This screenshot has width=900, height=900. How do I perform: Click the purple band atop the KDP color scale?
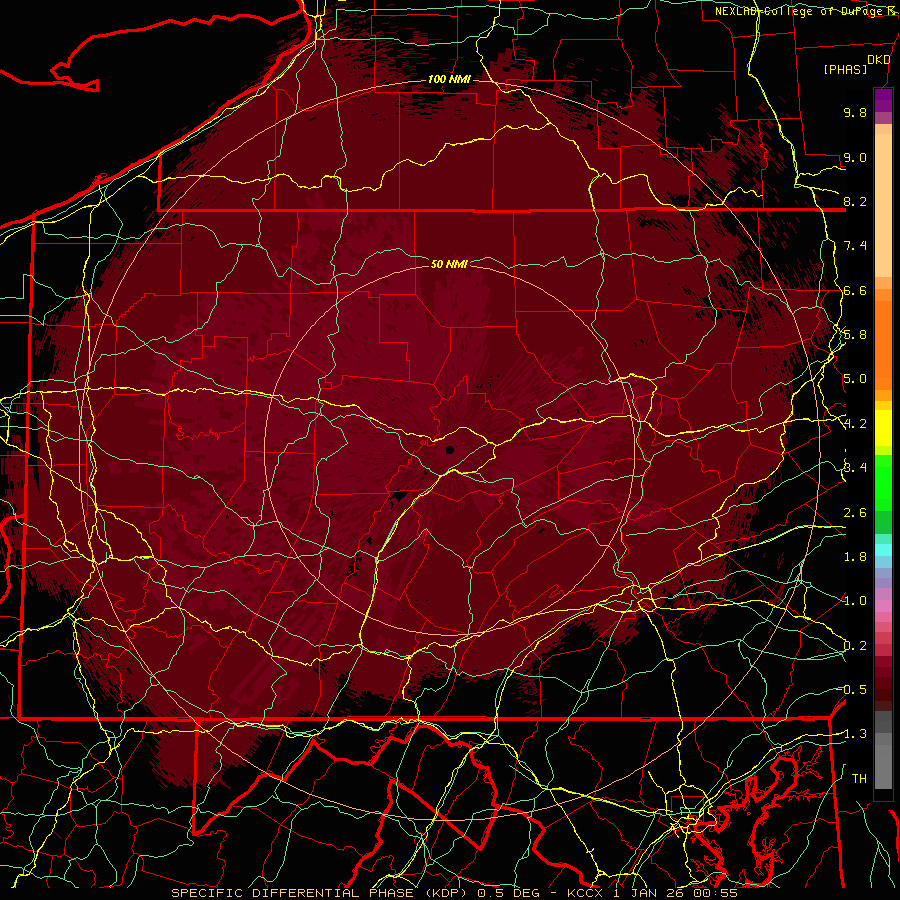click(x=883, y=100)
